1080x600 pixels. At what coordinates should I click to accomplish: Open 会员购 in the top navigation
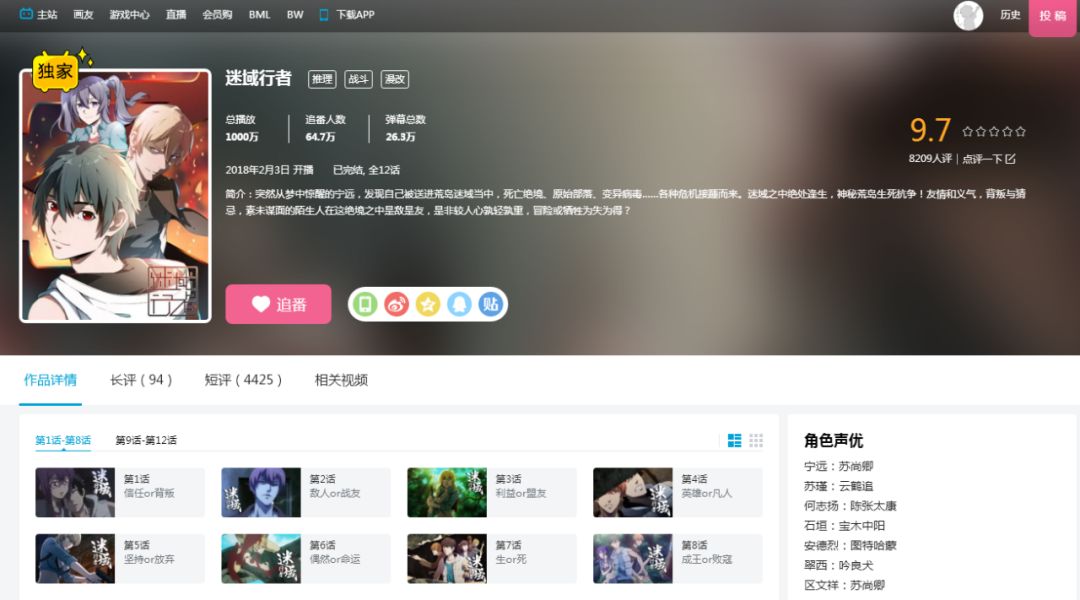pos(217,14)
